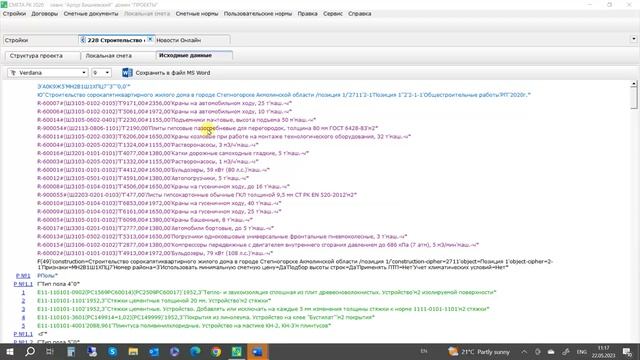Click the Тип пола 4 line

tap(58, 284)
